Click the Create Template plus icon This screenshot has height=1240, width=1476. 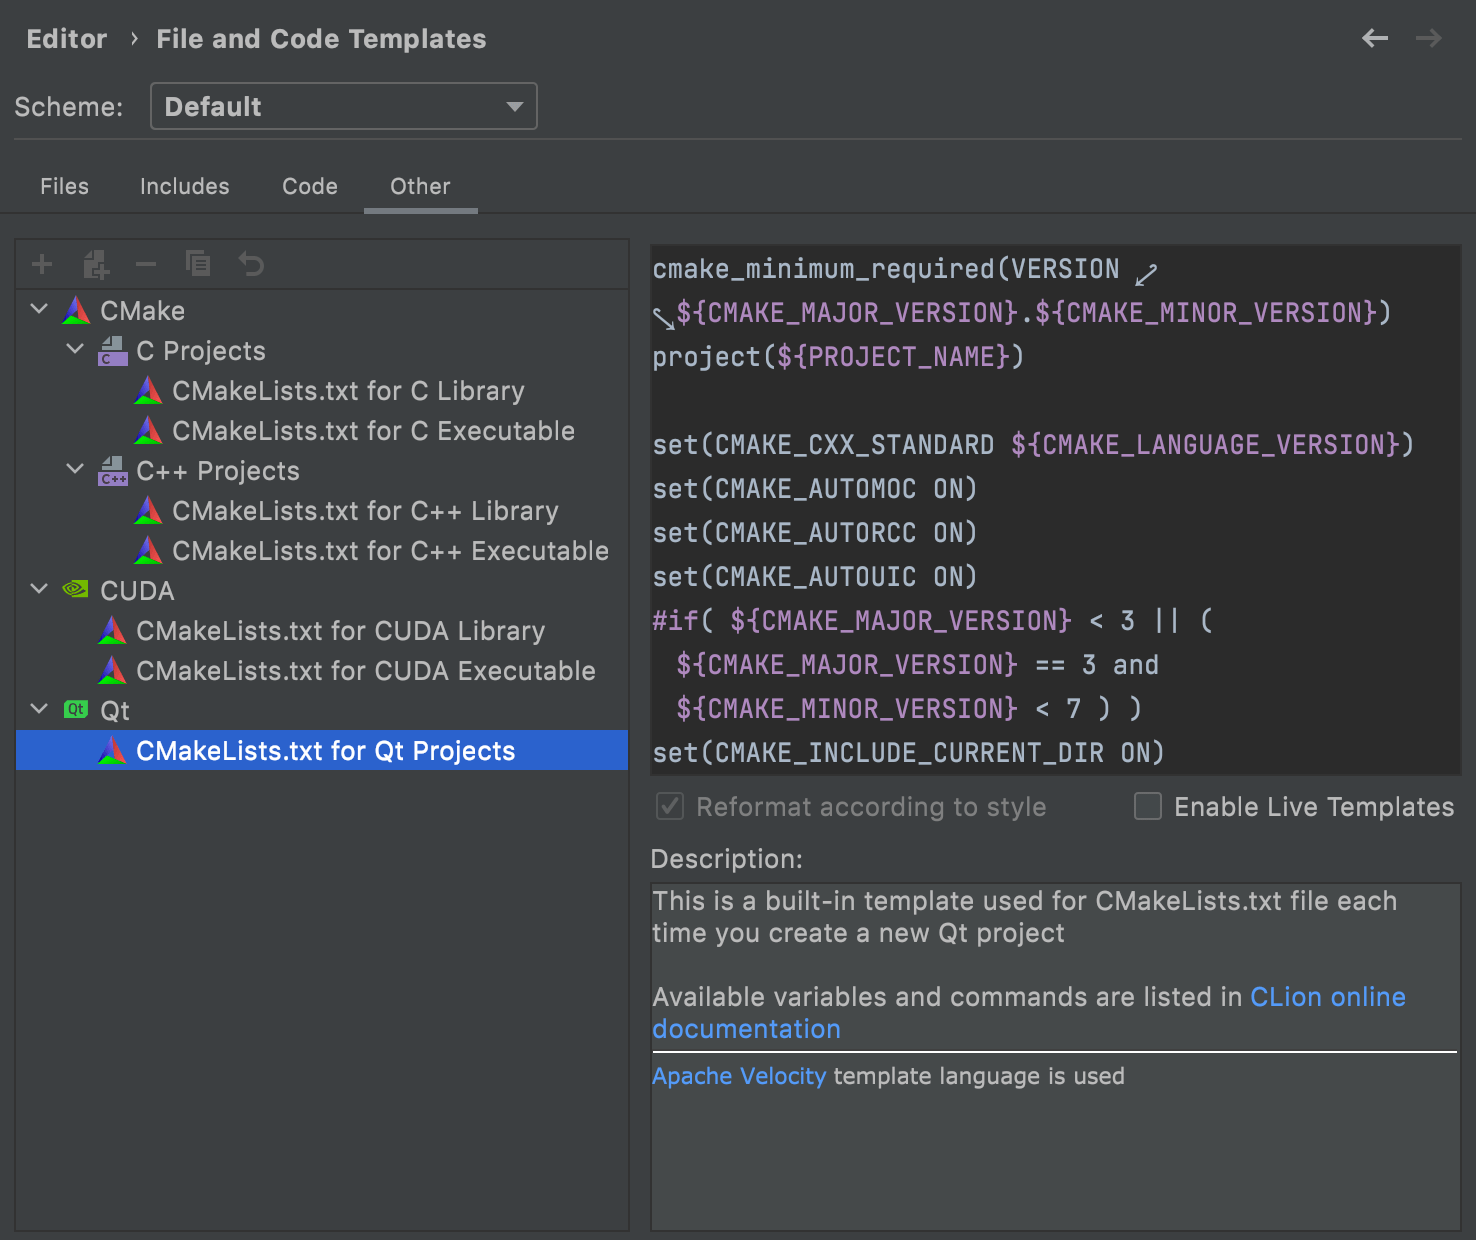coord(41,263)
